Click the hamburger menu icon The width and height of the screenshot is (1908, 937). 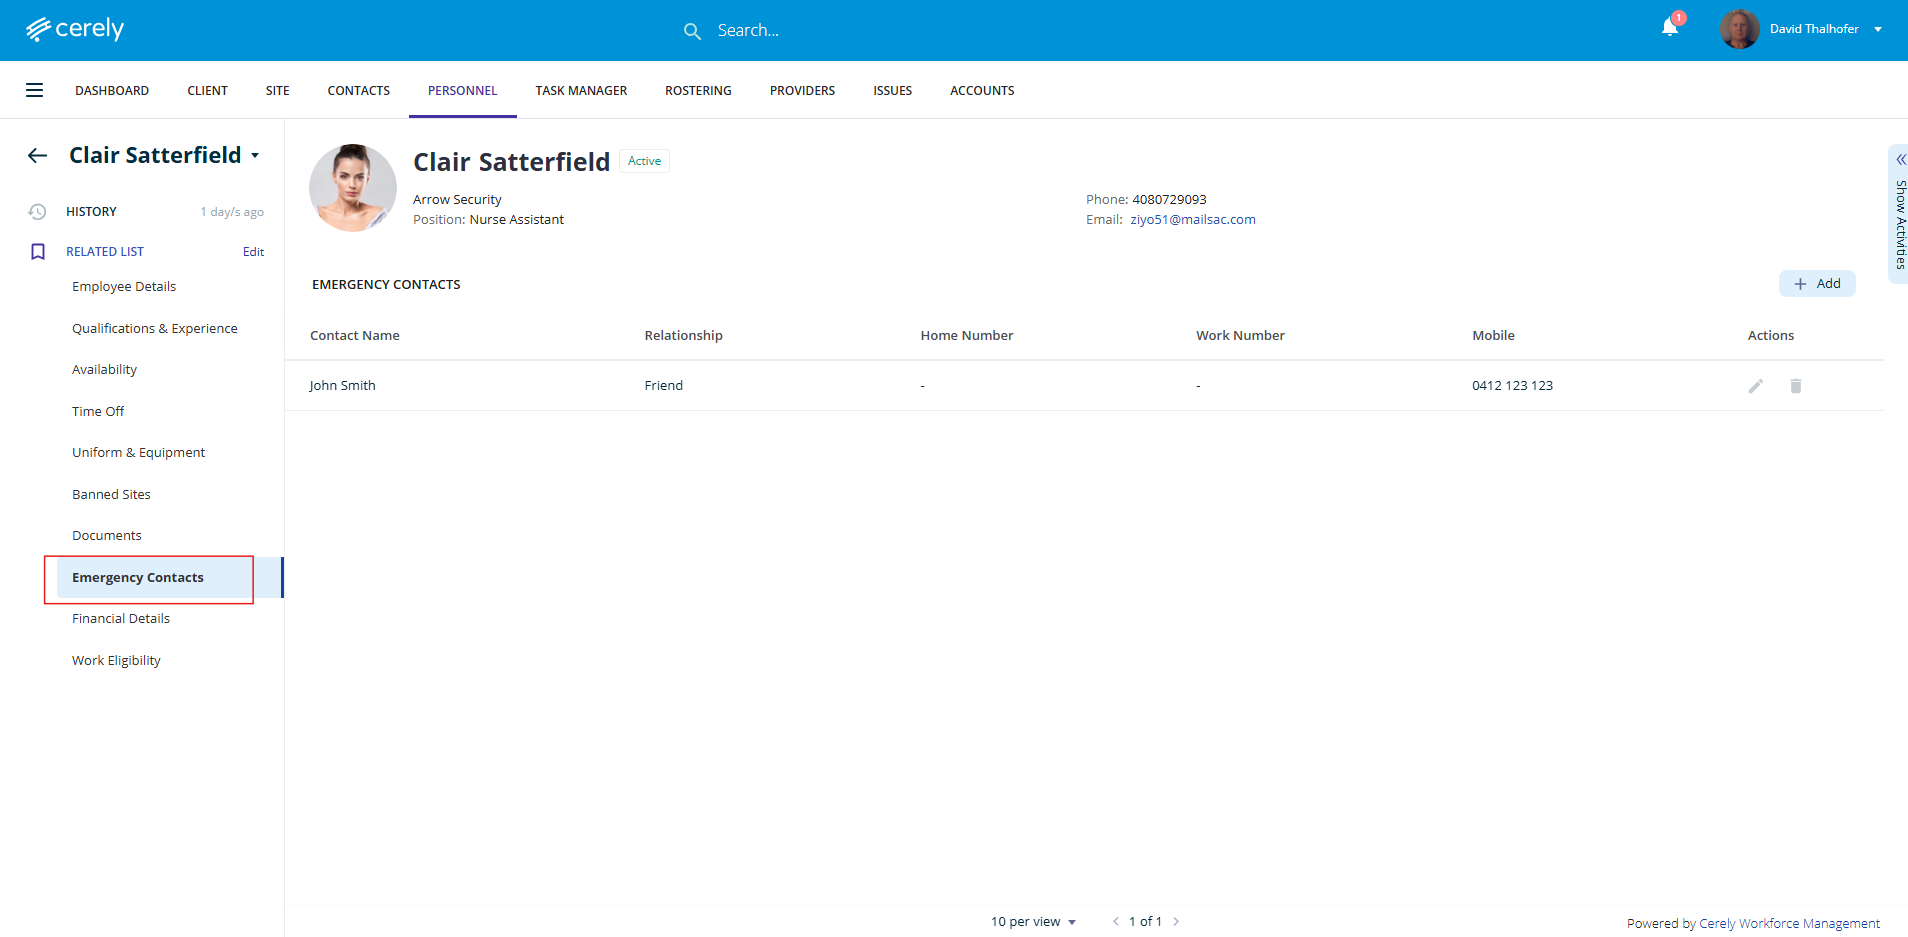[34, 90]
